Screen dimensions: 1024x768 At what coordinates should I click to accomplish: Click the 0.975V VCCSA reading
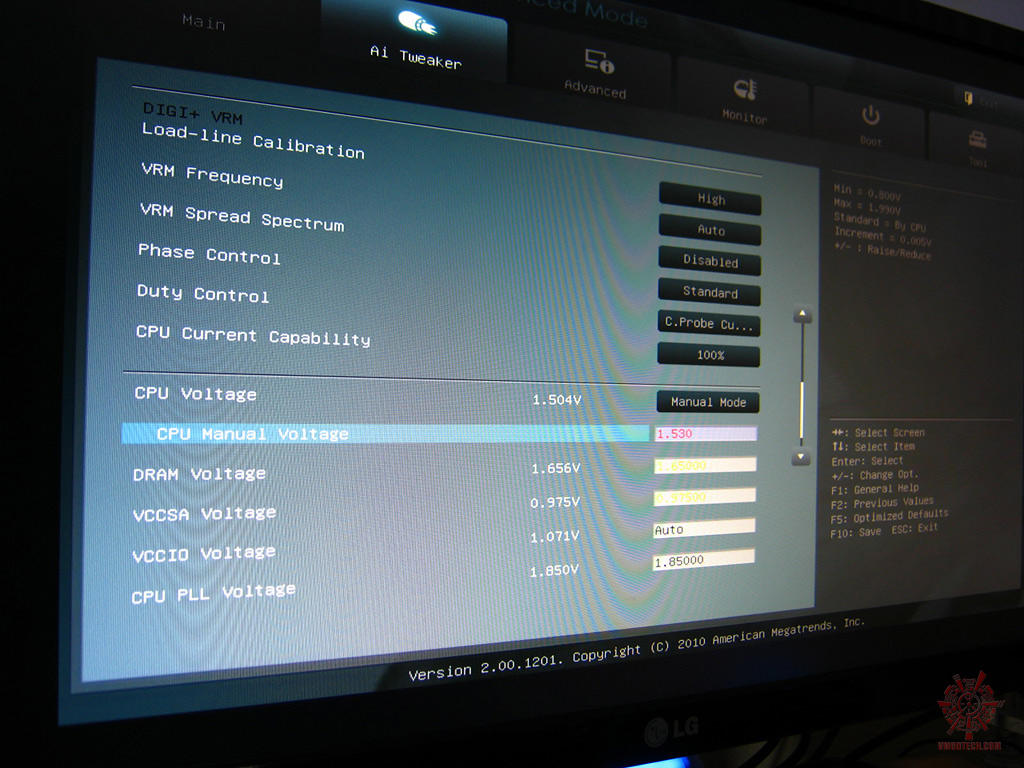pos(554,502)
